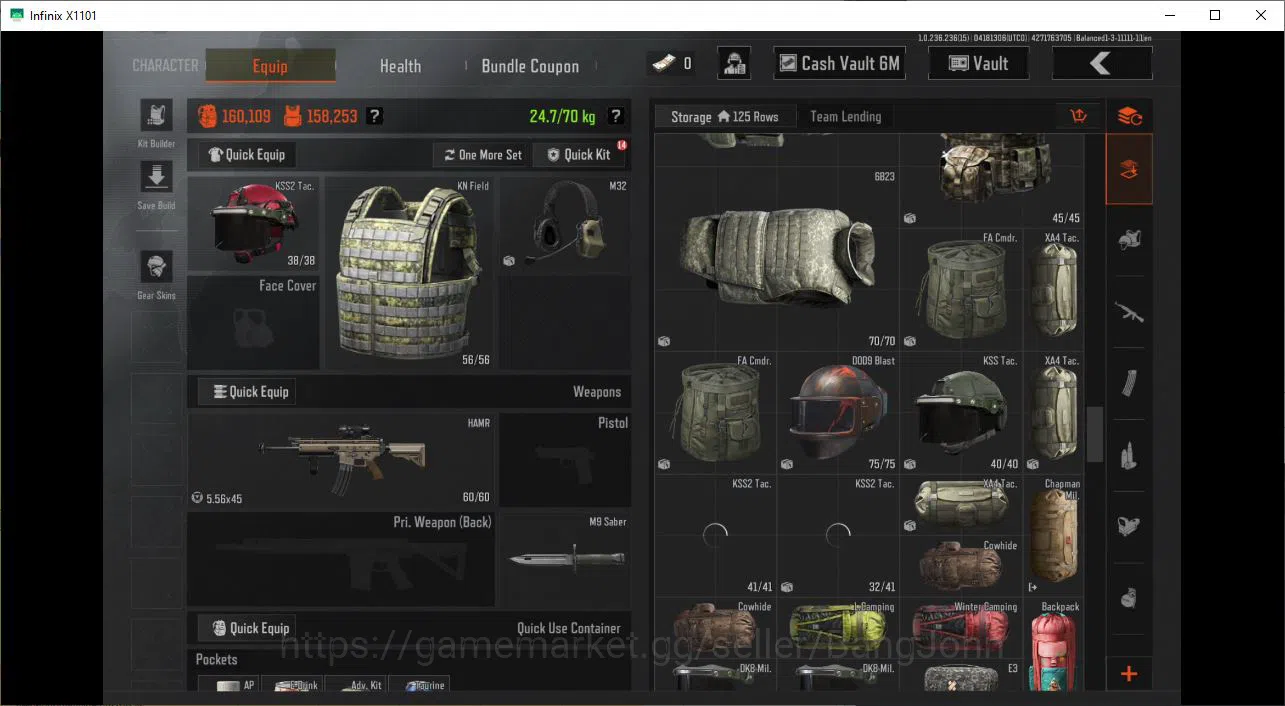
Task: Select the KSS2 Tac. item with 32/41
Action: tap(838, 536)
